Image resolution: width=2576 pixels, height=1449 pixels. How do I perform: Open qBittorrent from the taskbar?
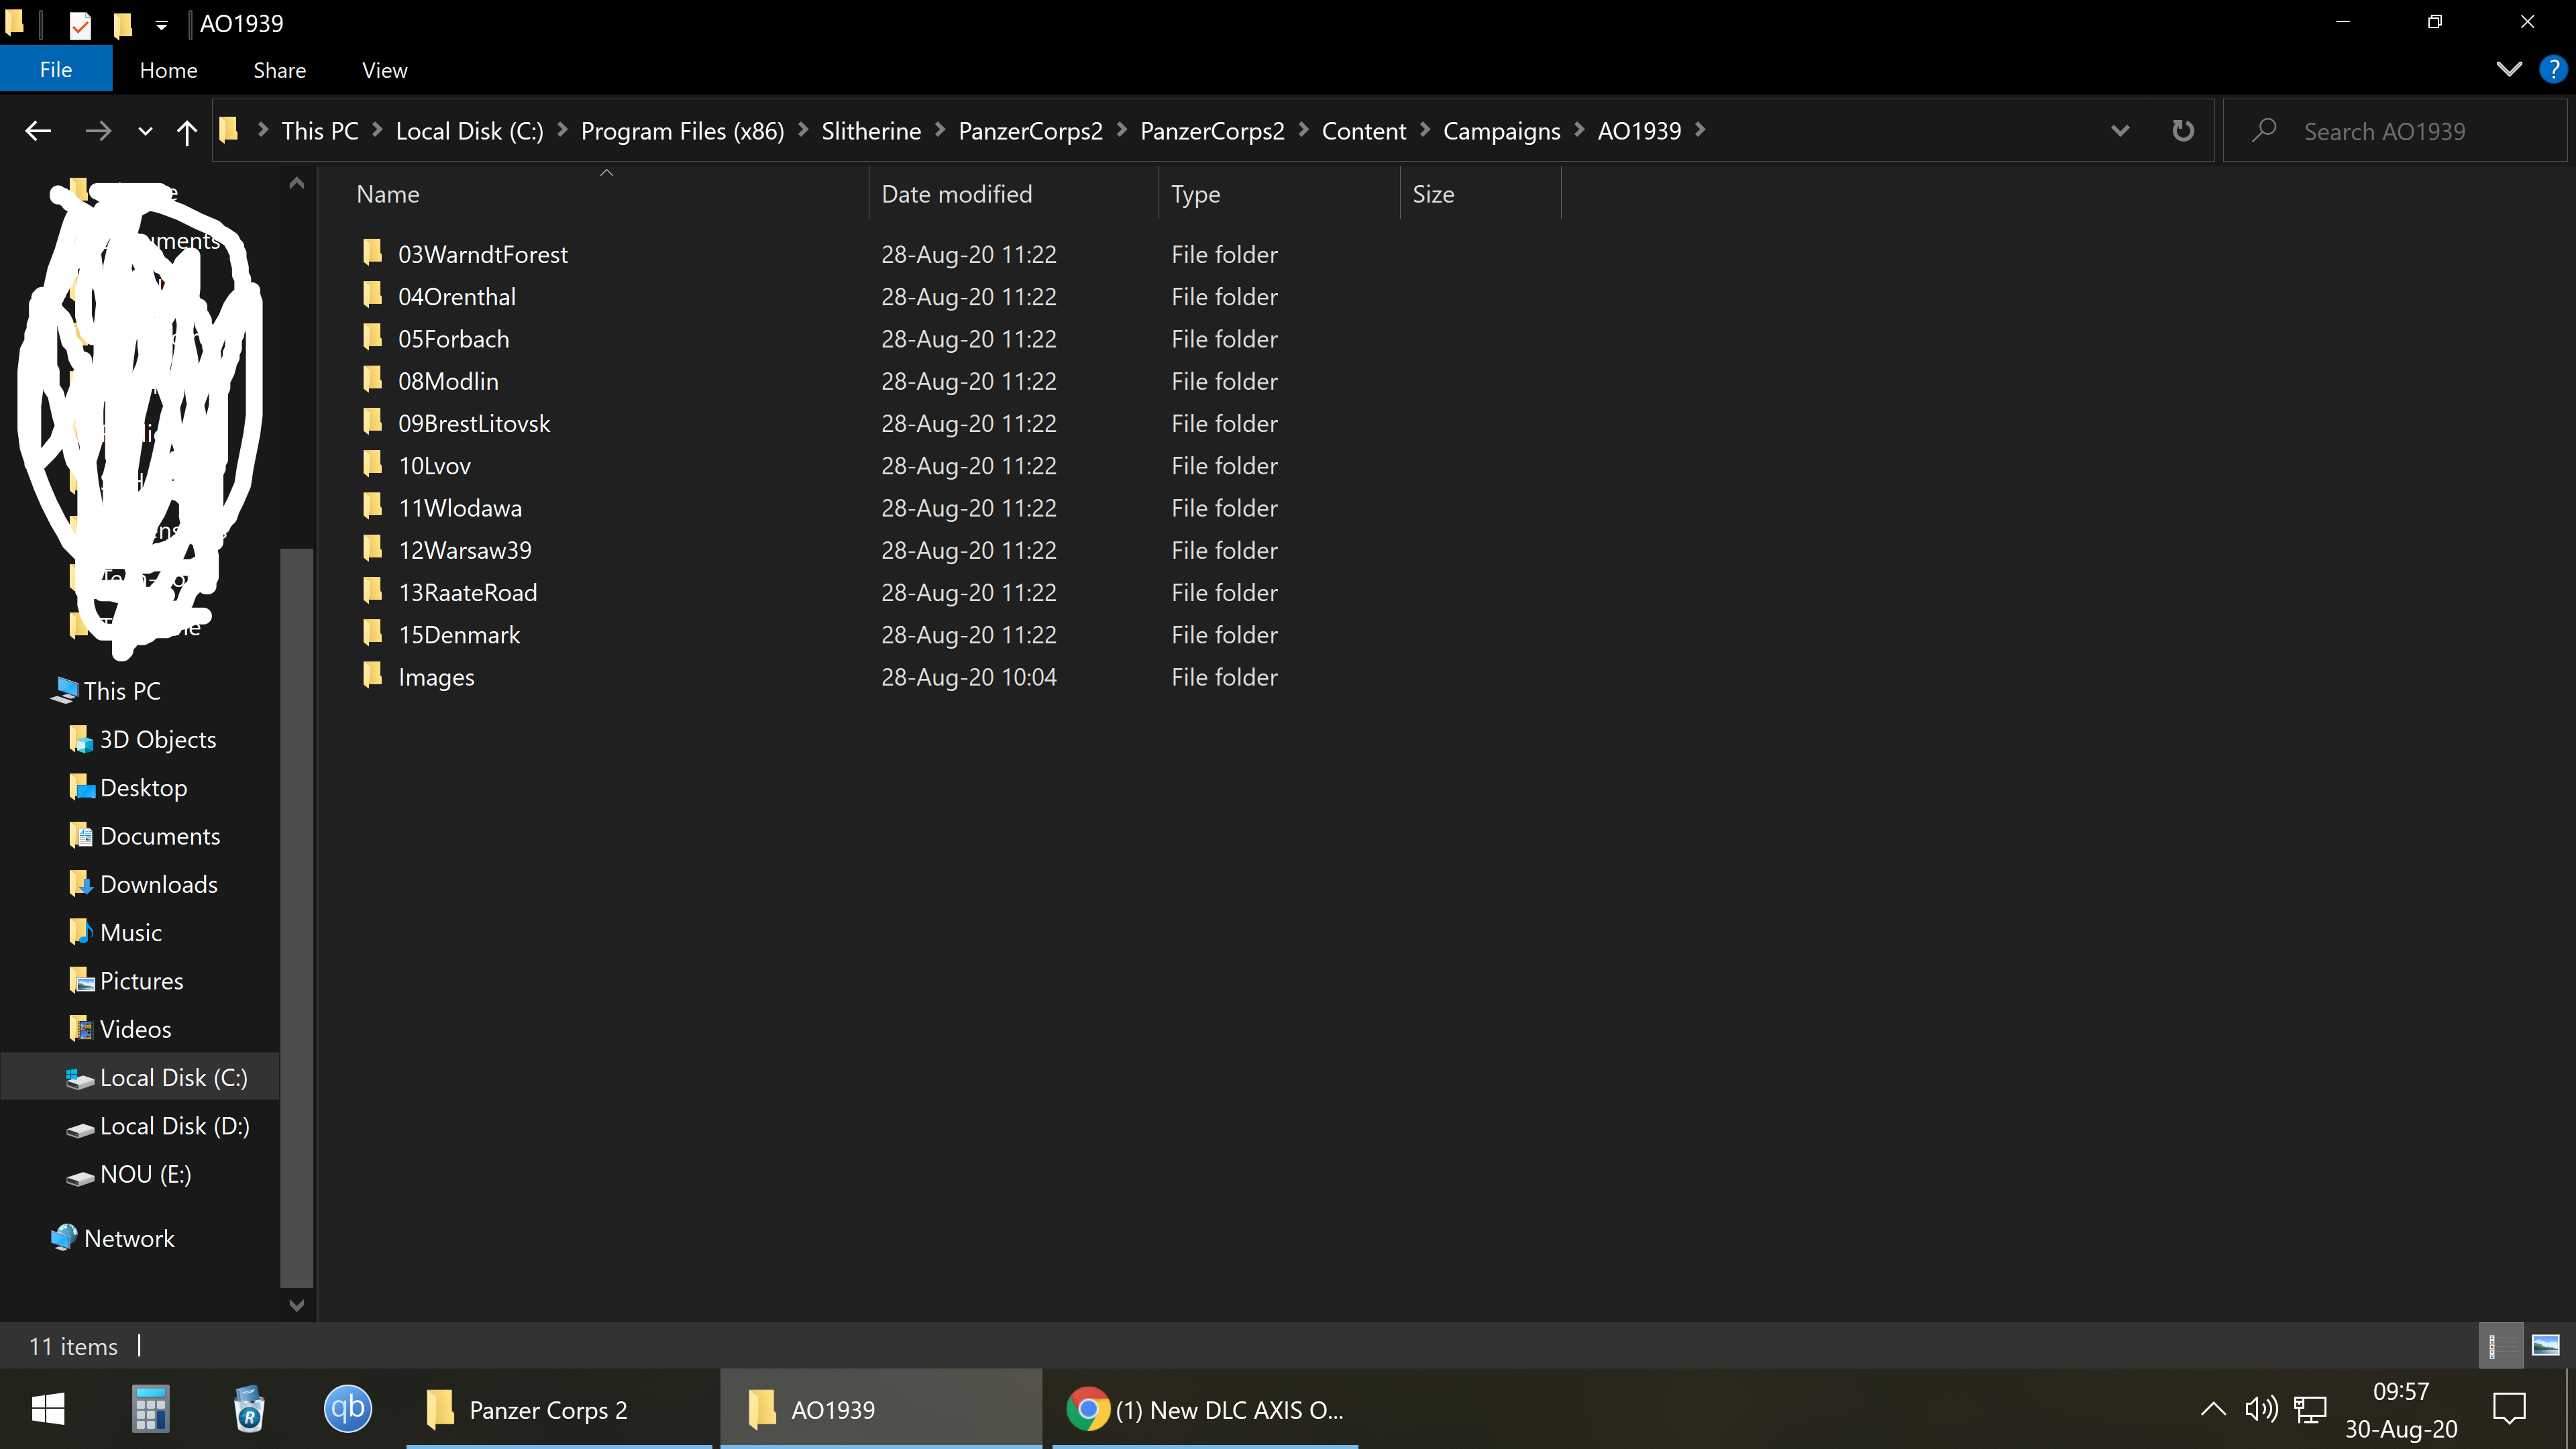tap(348, 1409)
